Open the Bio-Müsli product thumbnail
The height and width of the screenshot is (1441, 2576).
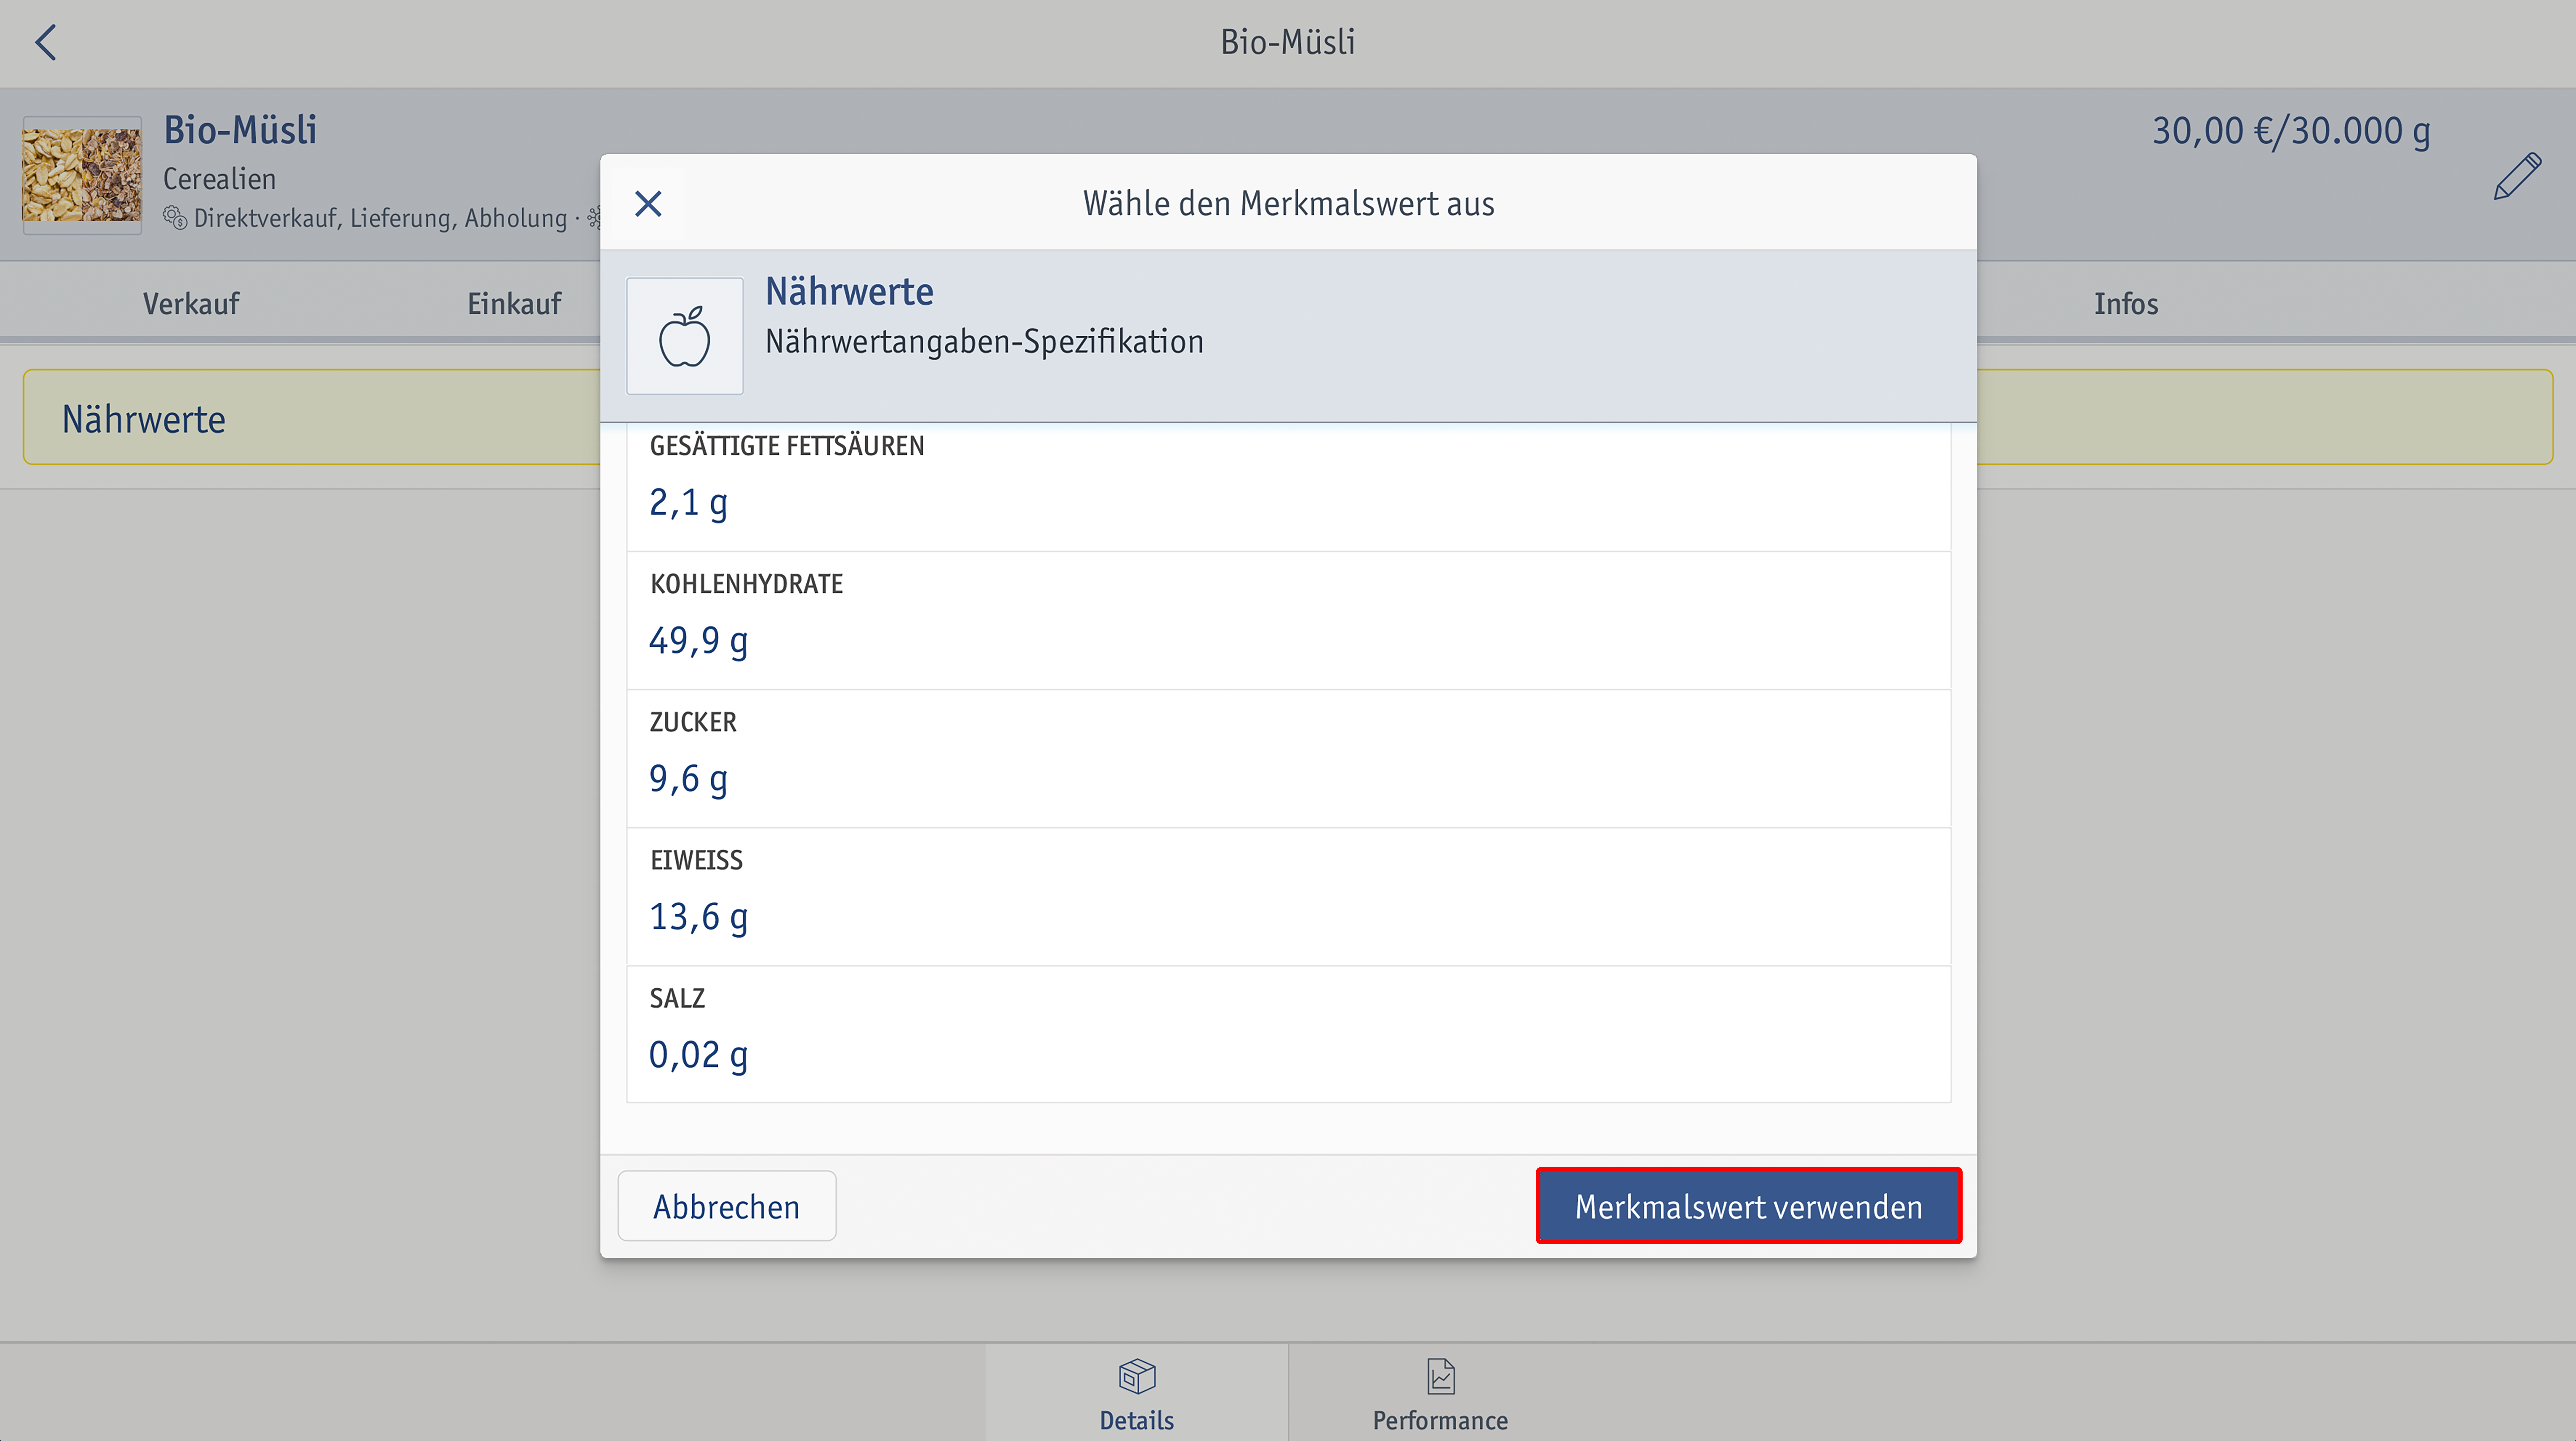tap(82, 175)
